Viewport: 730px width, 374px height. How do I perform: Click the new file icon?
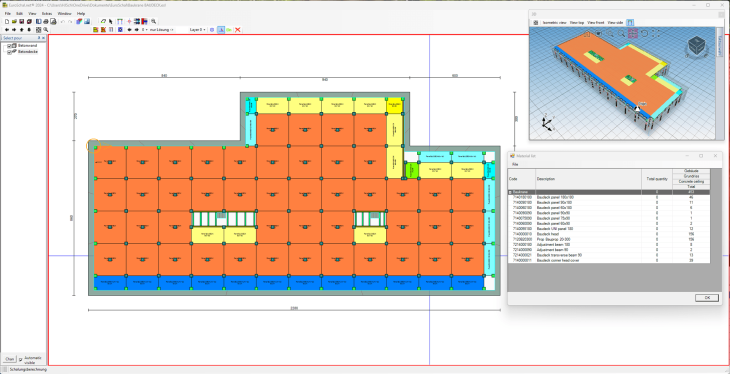pos(7,21)
